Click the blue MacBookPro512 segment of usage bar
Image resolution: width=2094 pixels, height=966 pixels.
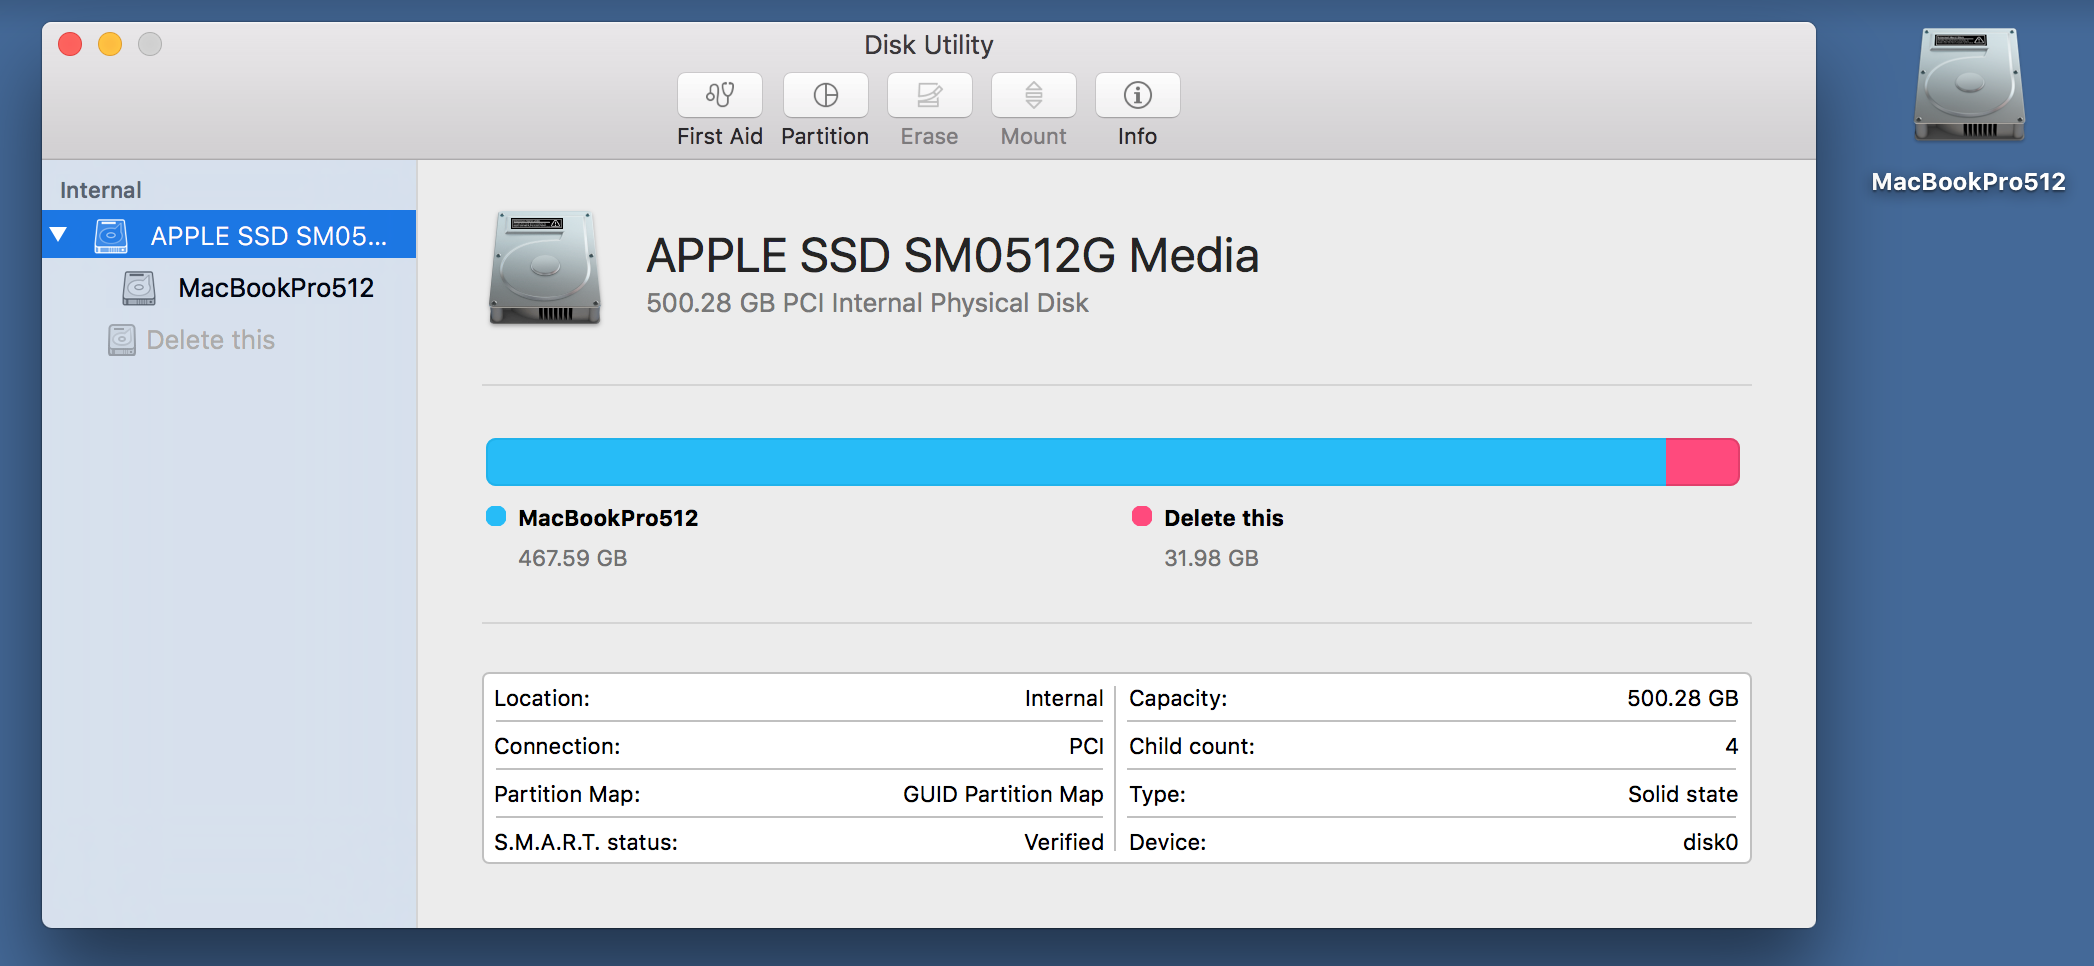point(1076,462)
